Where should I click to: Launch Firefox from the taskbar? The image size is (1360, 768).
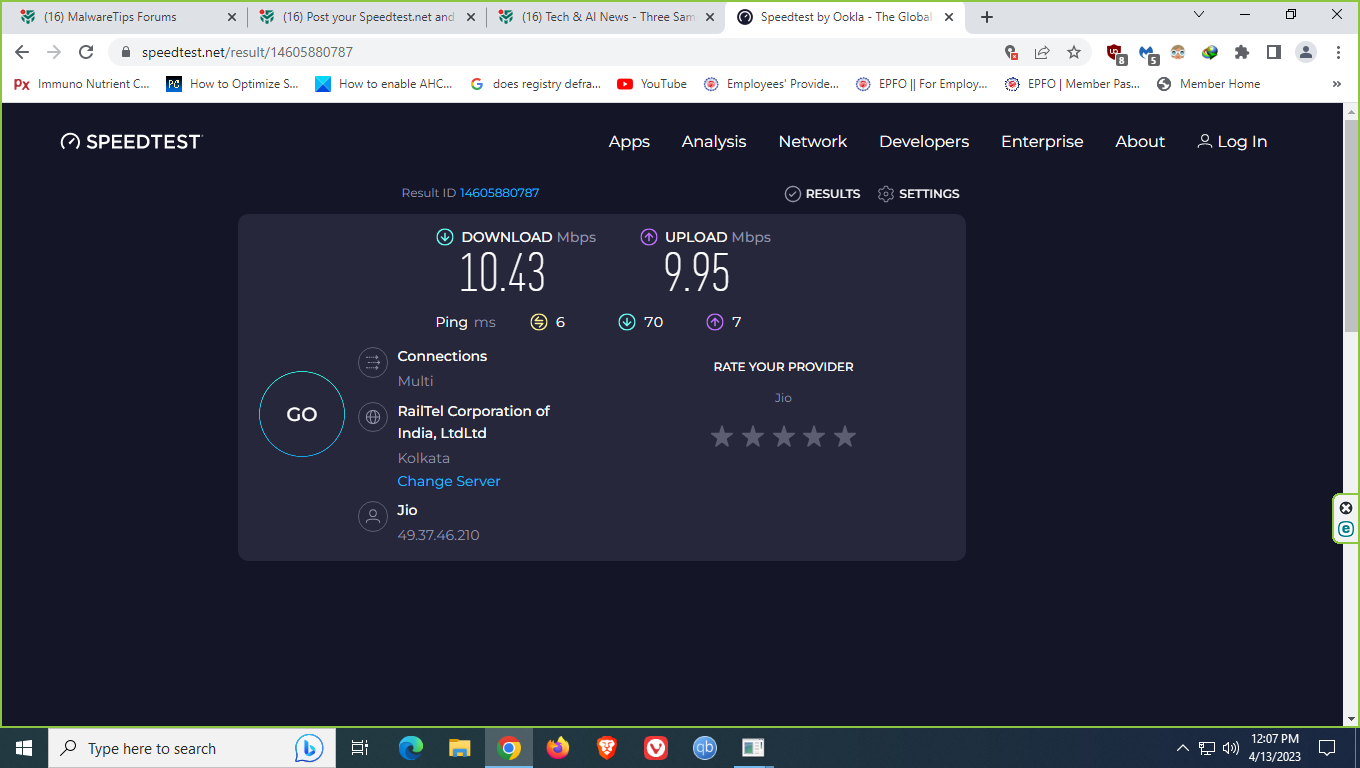558,748
